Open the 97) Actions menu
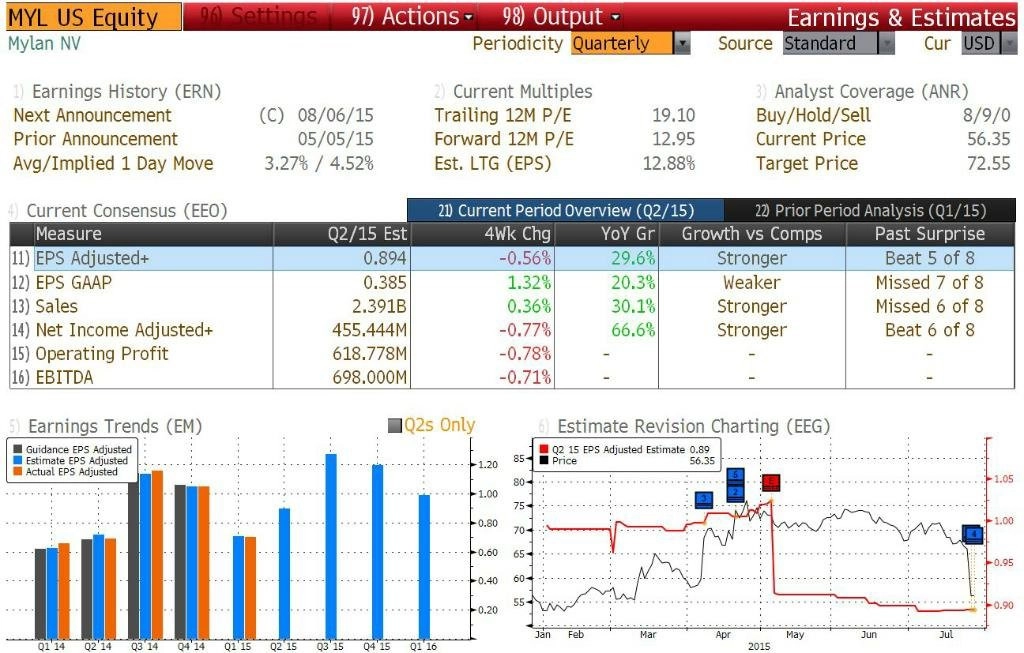Screen dimensions: 1024x653 coord(412,16)
